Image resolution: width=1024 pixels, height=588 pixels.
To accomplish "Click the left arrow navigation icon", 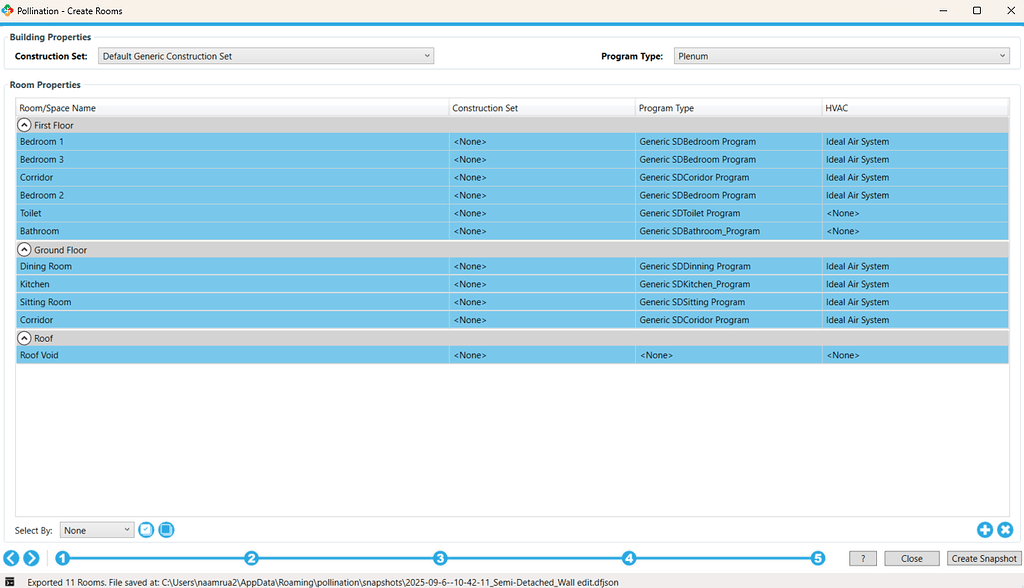I will [x=11, y=558].
